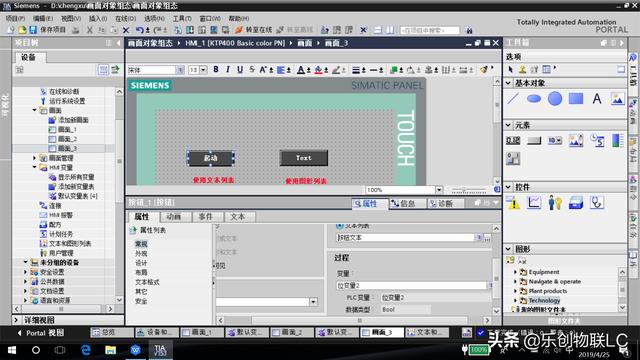Click the 位变量2 tag input field
The width and height of the screenshot is (640, 360).
(x=411, y=286)
